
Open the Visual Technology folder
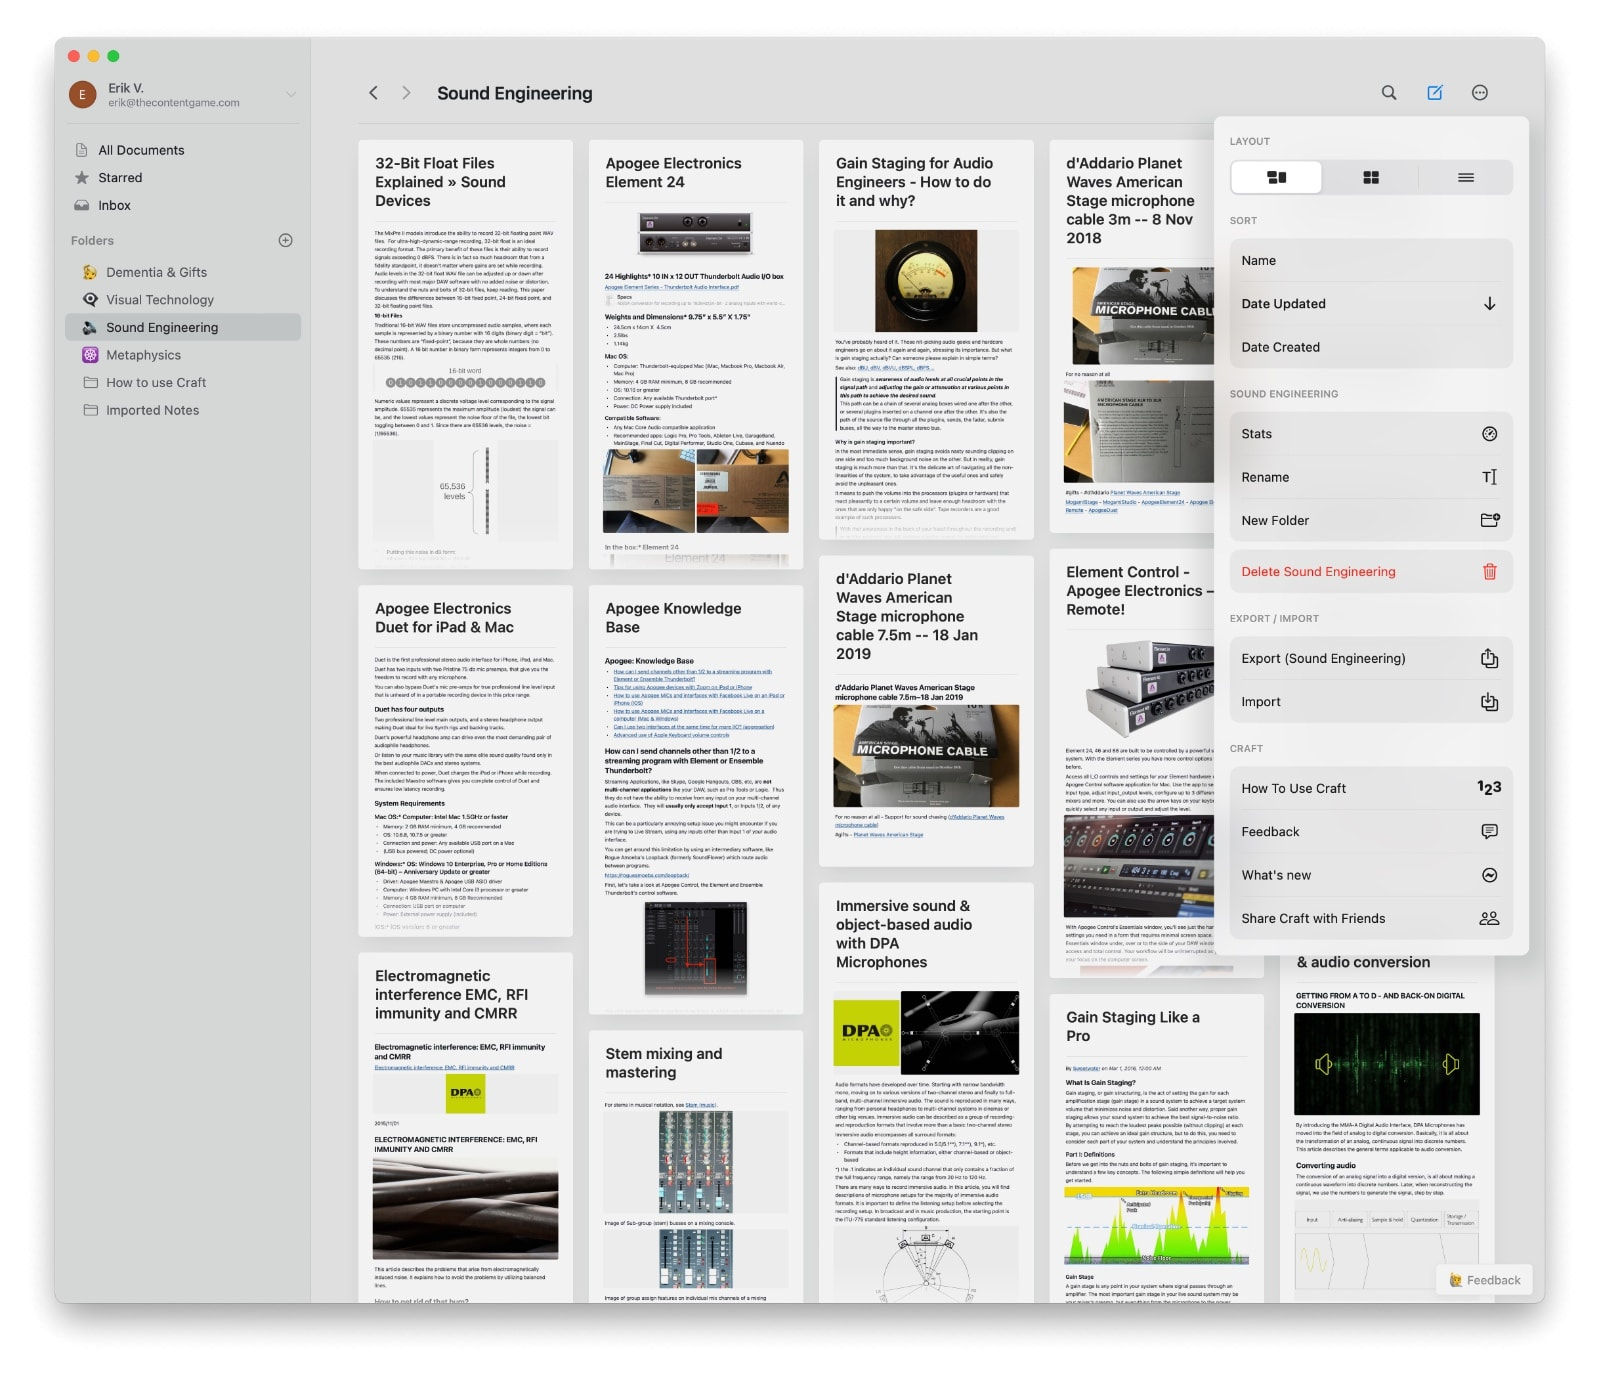[x=159, y=300]
